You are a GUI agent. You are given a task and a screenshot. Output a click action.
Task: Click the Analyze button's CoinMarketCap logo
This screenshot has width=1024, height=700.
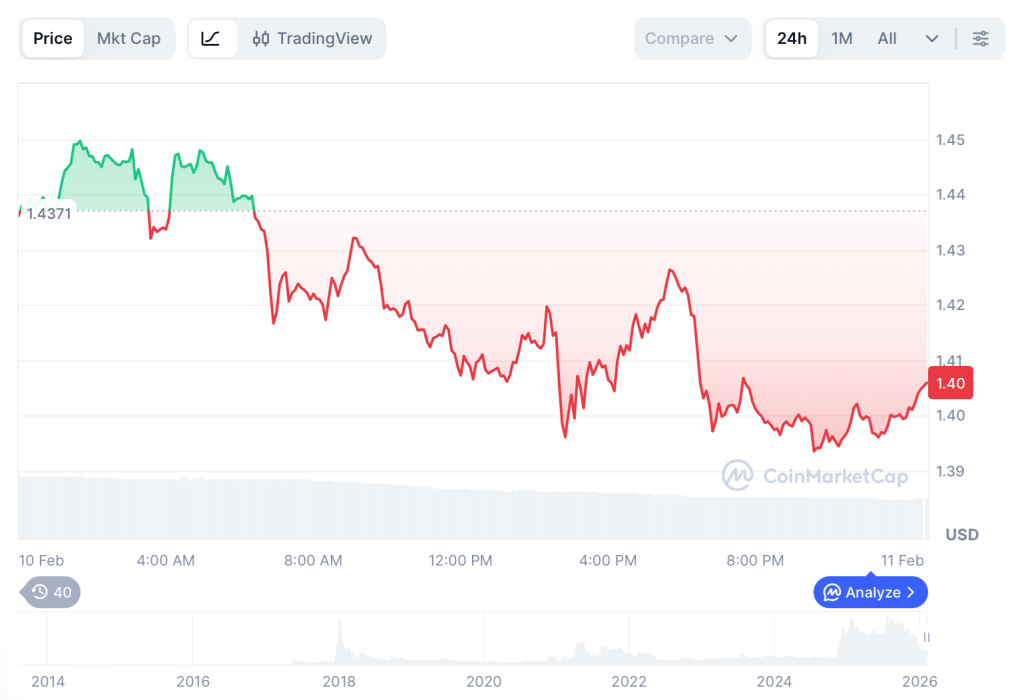[x=834, y=592]
